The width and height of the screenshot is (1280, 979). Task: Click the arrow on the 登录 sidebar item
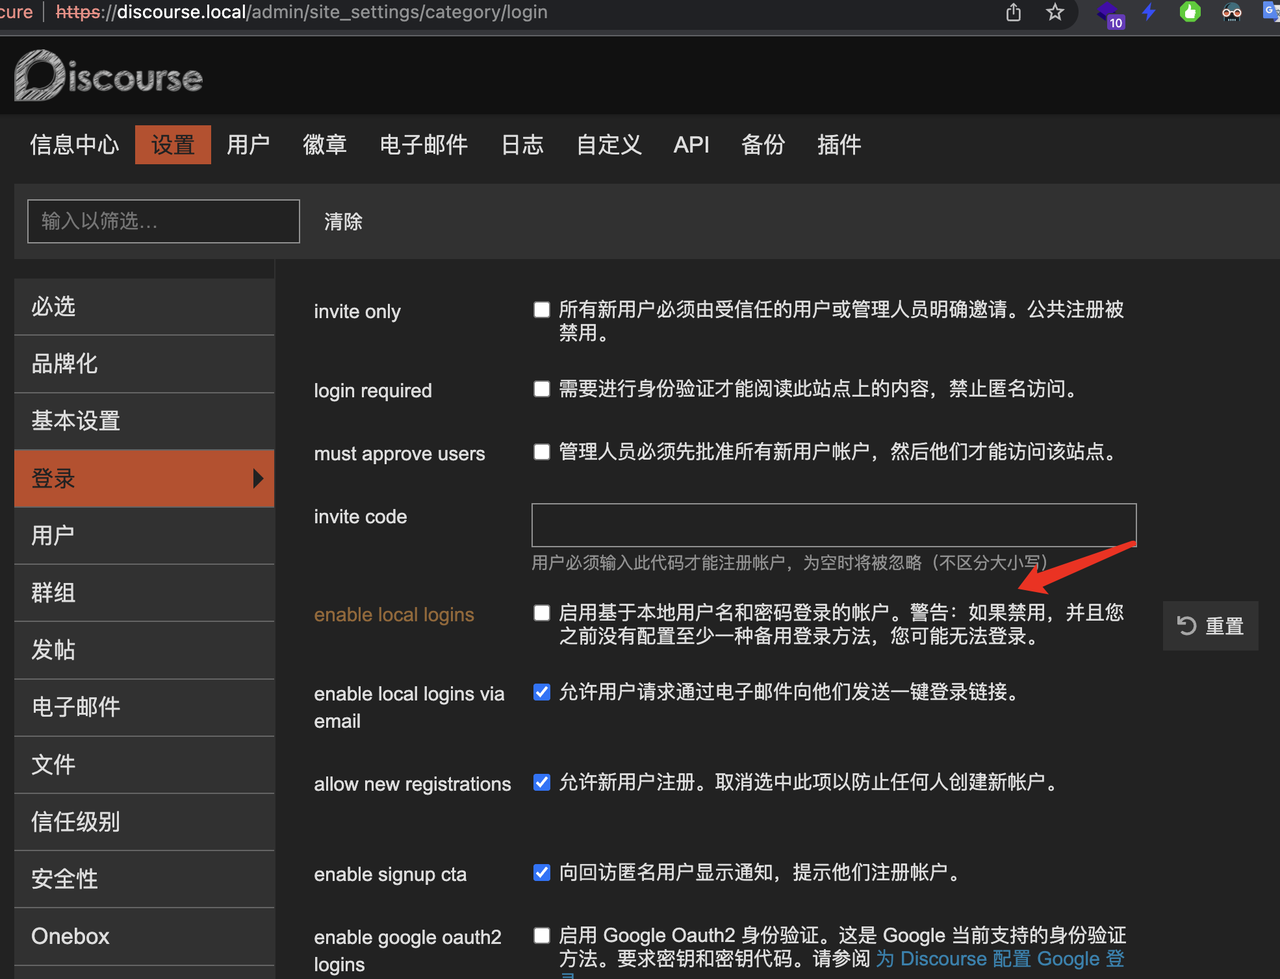point(258,478)
